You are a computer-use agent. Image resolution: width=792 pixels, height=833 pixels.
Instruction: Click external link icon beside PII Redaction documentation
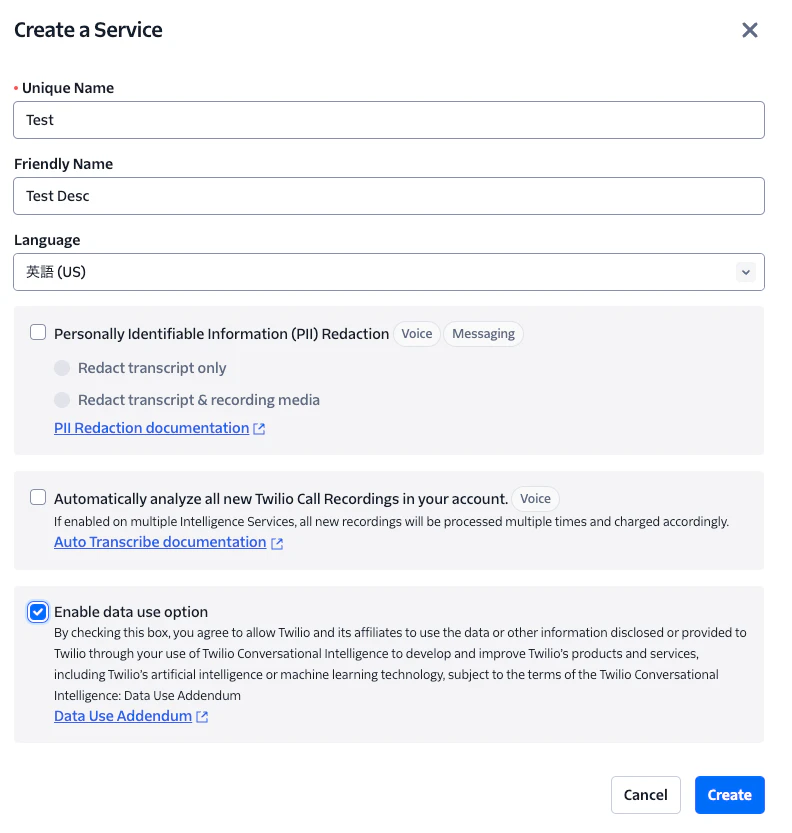pos(259,429)
